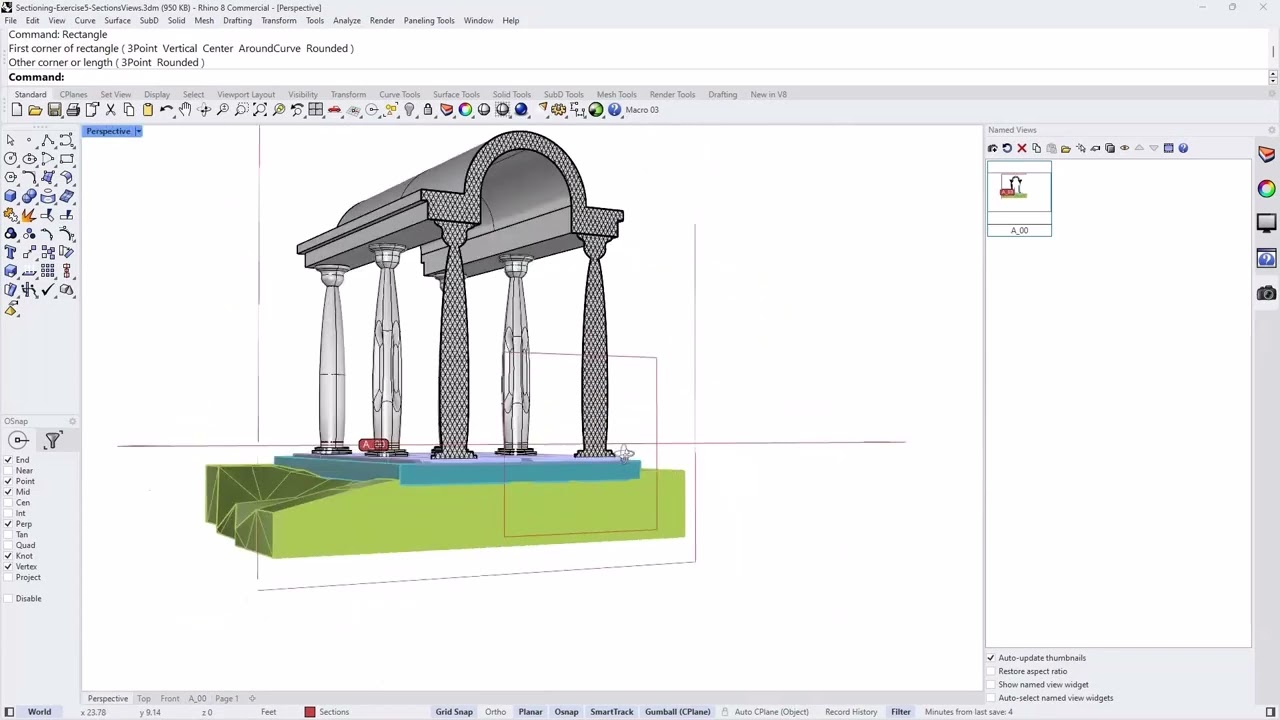Open the osnap filter funnel options
The height and width of the screenshot is (720, 1280).
(53, 440)
